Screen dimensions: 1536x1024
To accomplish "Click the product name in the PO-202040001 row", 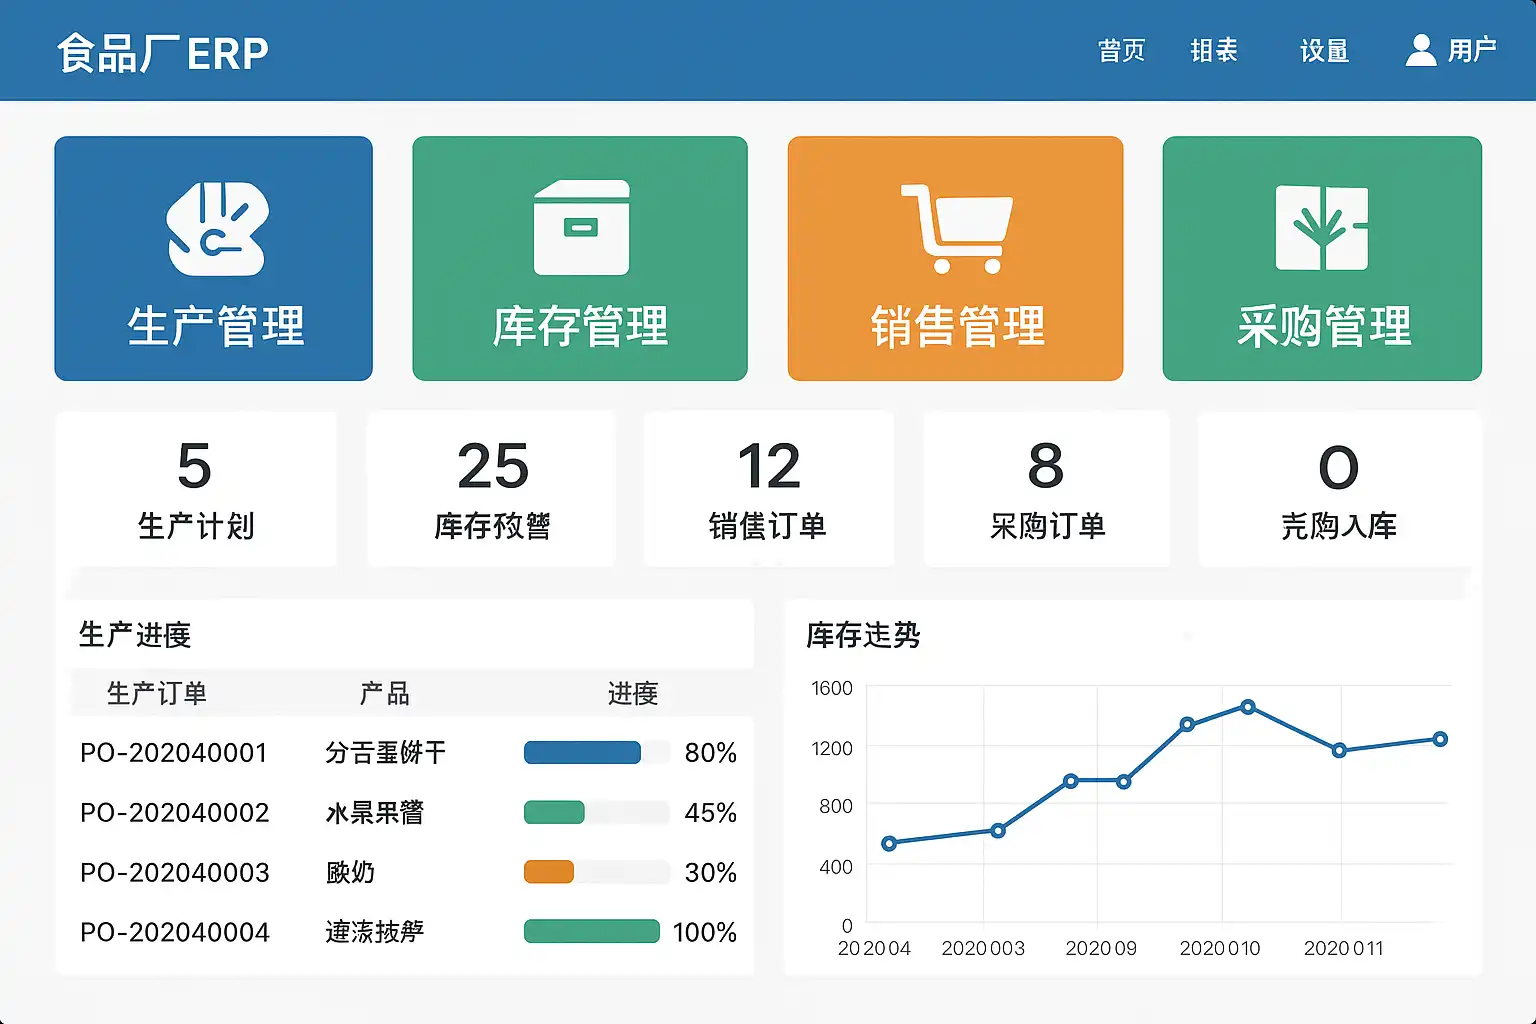I will (386, 752).
